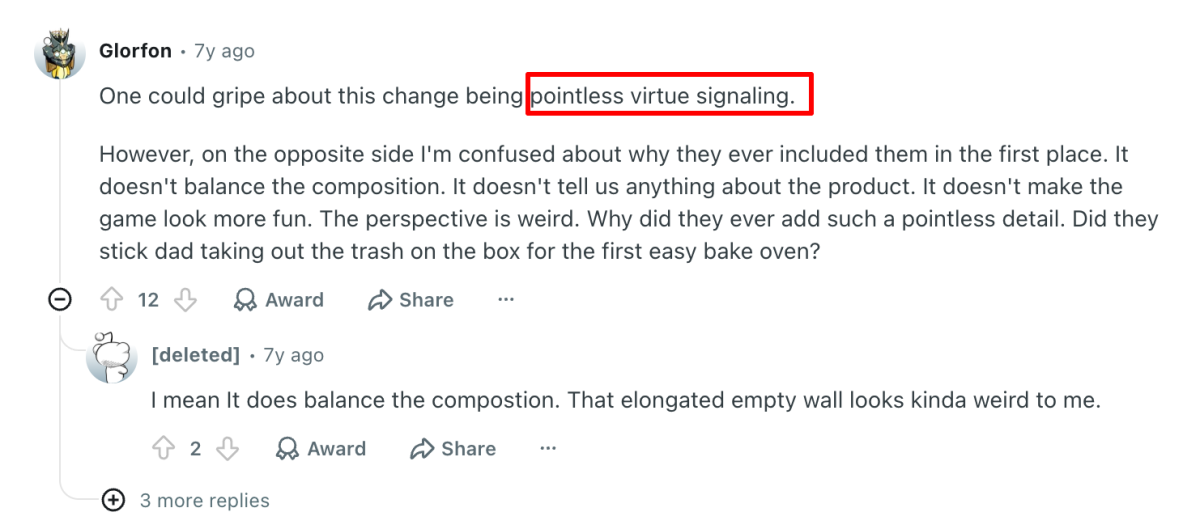Share the deleted user's reply
This screenshot has height=529, width=1200.
[x=452, y=449]
